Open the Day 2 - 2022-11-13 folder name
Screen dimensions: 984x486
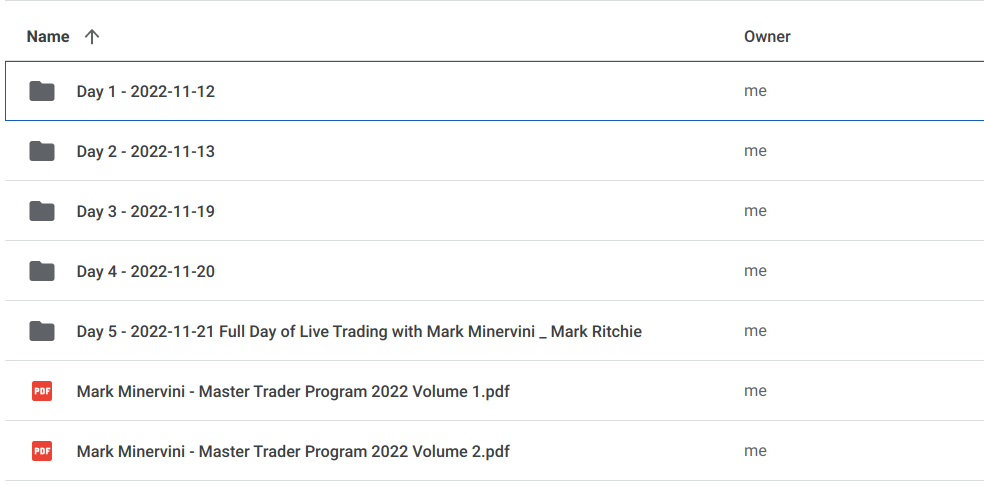pos(146,152)
